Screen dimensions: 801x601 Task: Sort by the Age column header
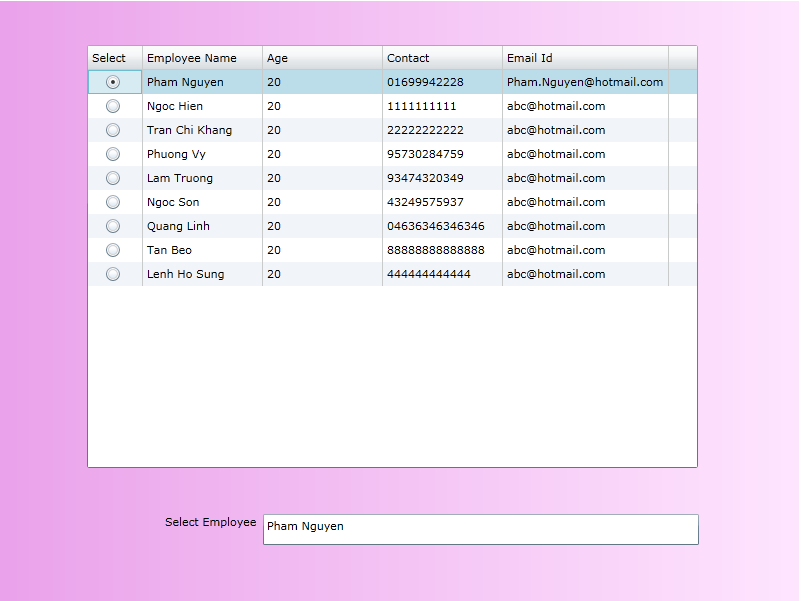(x=322, y=58)
